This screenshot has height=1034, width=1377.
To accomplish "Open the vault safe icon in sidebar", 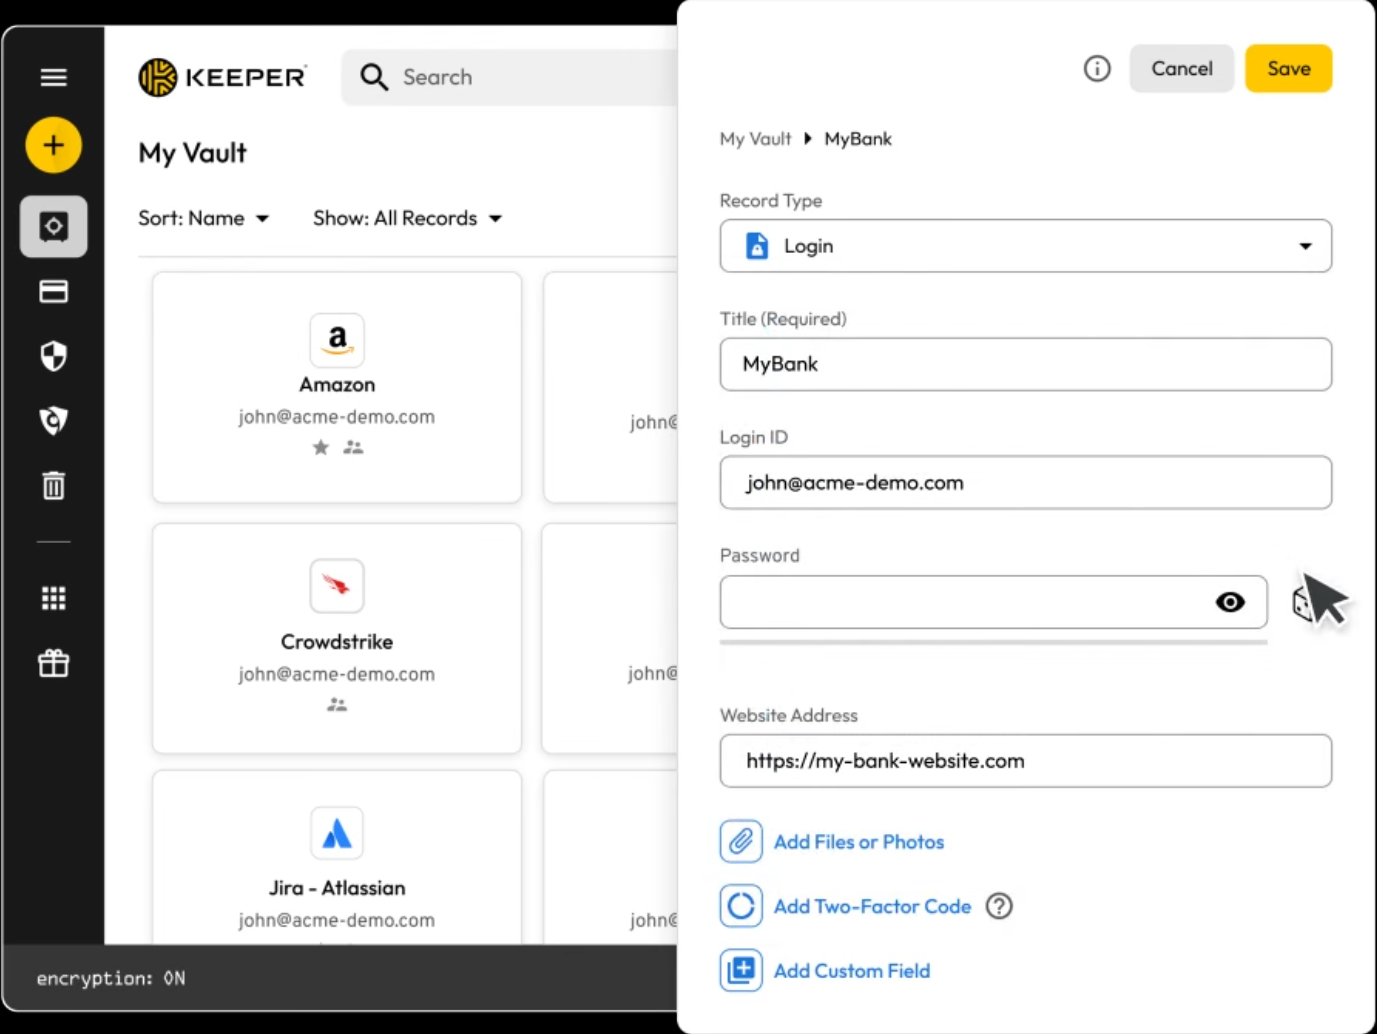I will pyautogui.click(x=54, y=227).
